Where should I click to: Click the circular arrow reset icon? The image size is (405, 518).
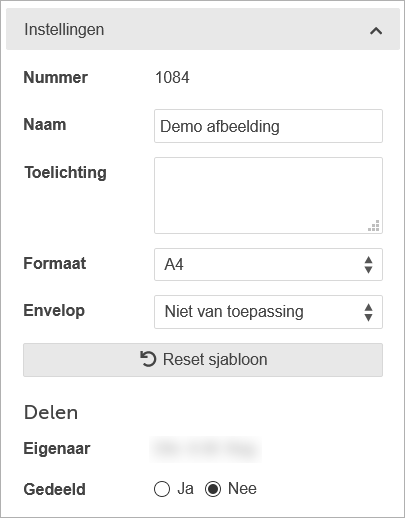(x=148, y=359)
